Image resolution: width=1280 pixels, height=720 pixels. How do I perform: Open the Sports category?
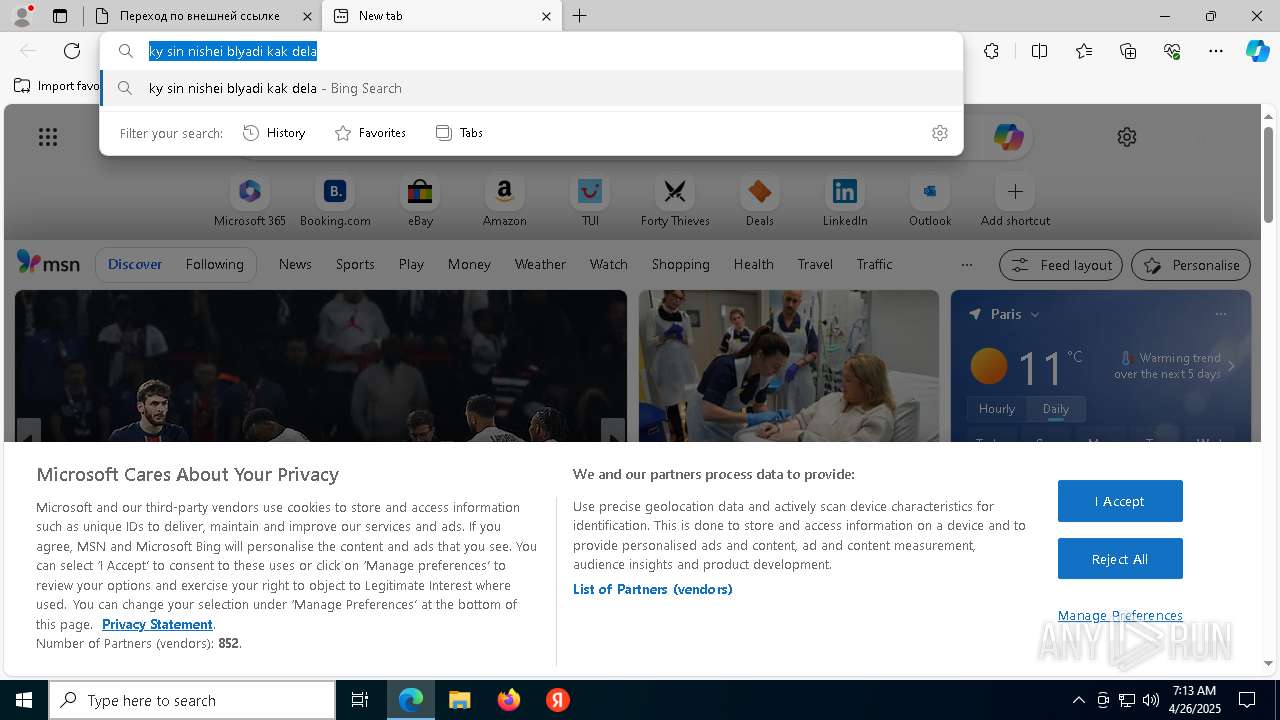point(355,264)
